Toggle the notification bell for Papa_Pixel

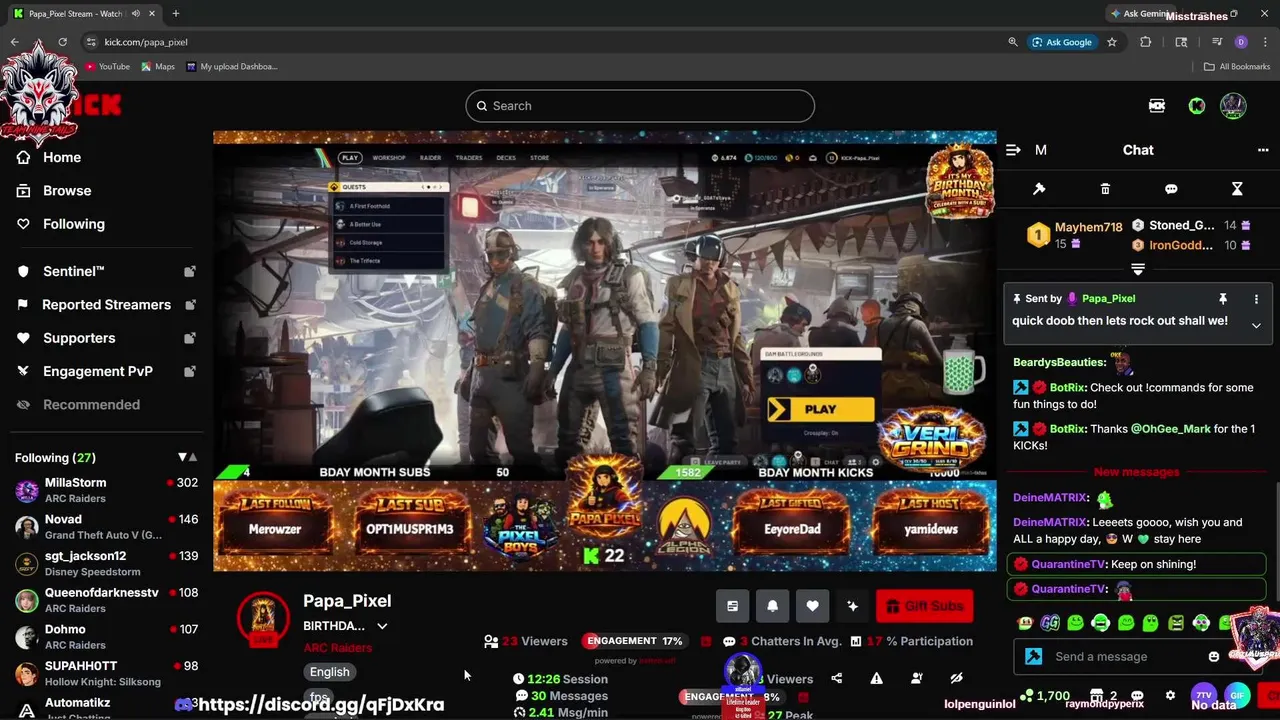click(x=772, y=606)
